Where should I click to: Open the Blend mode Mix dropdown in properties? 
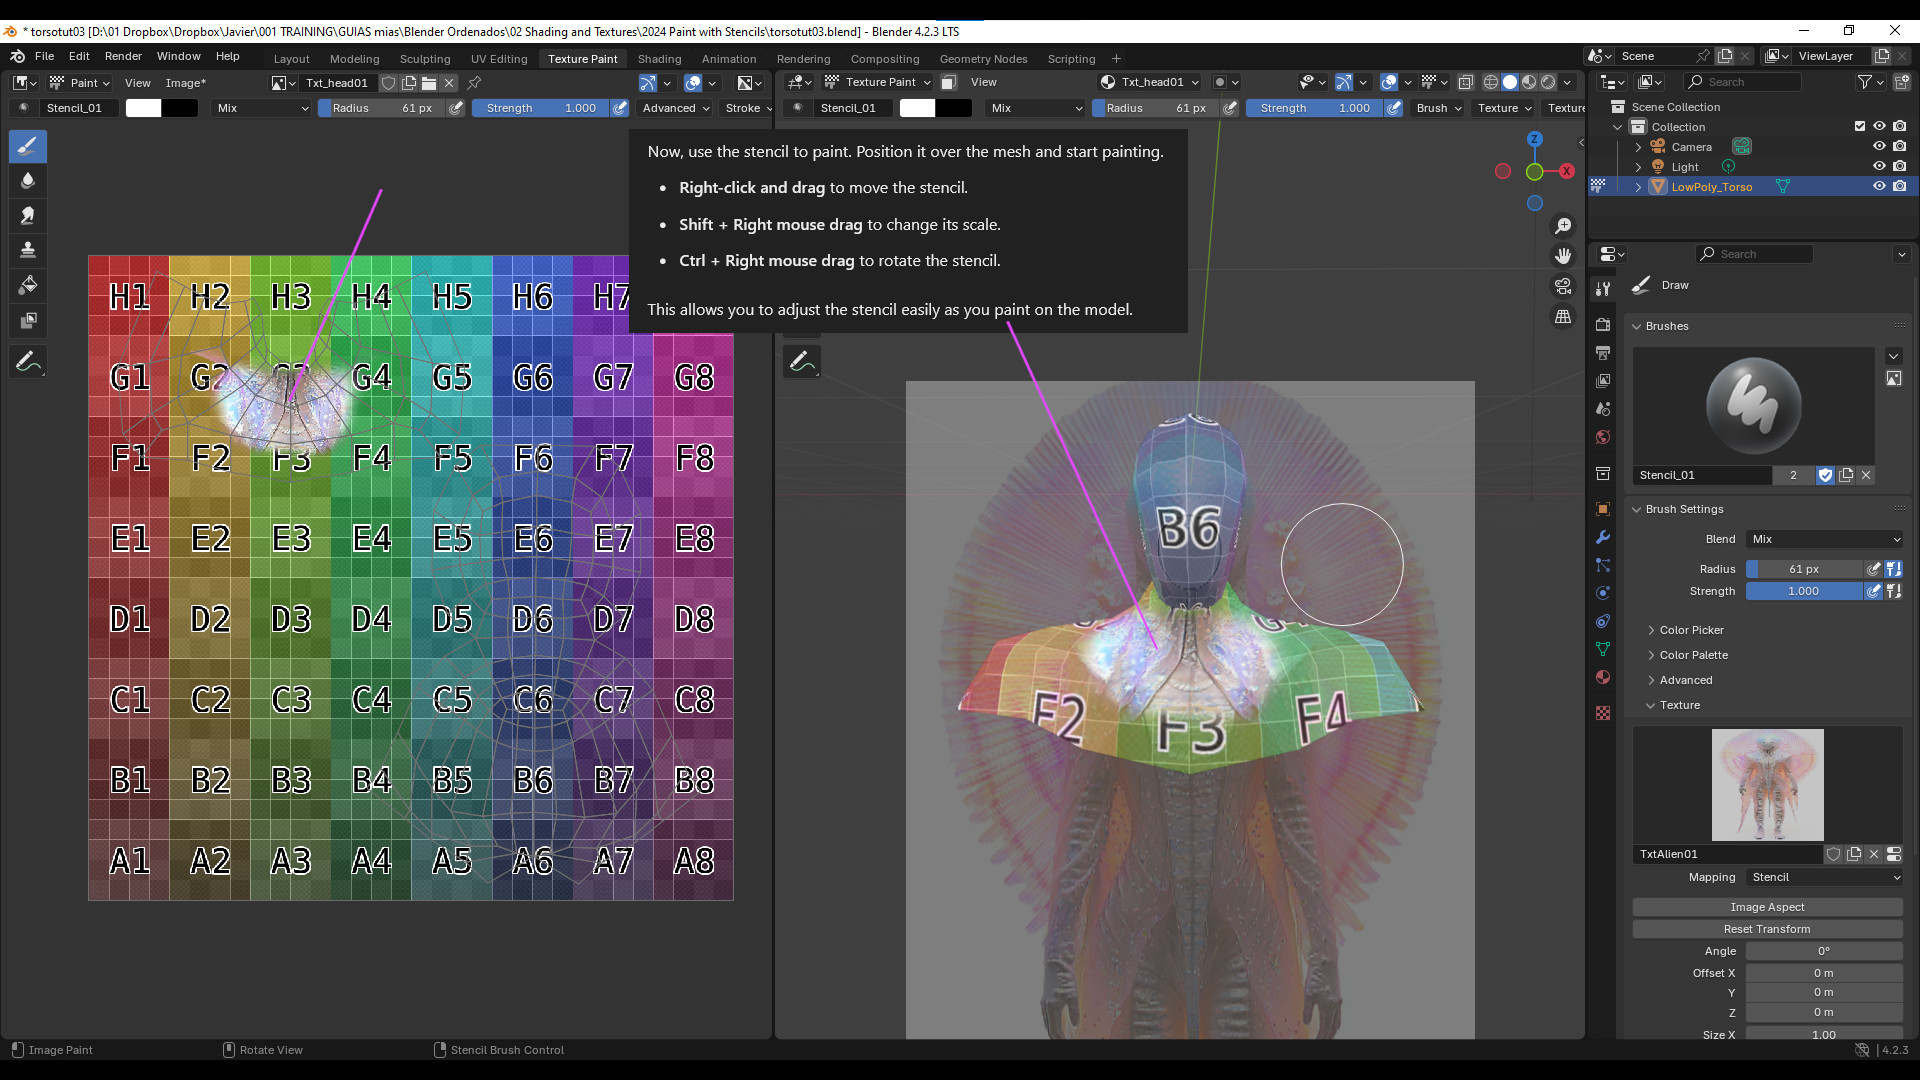[1825, 539]
